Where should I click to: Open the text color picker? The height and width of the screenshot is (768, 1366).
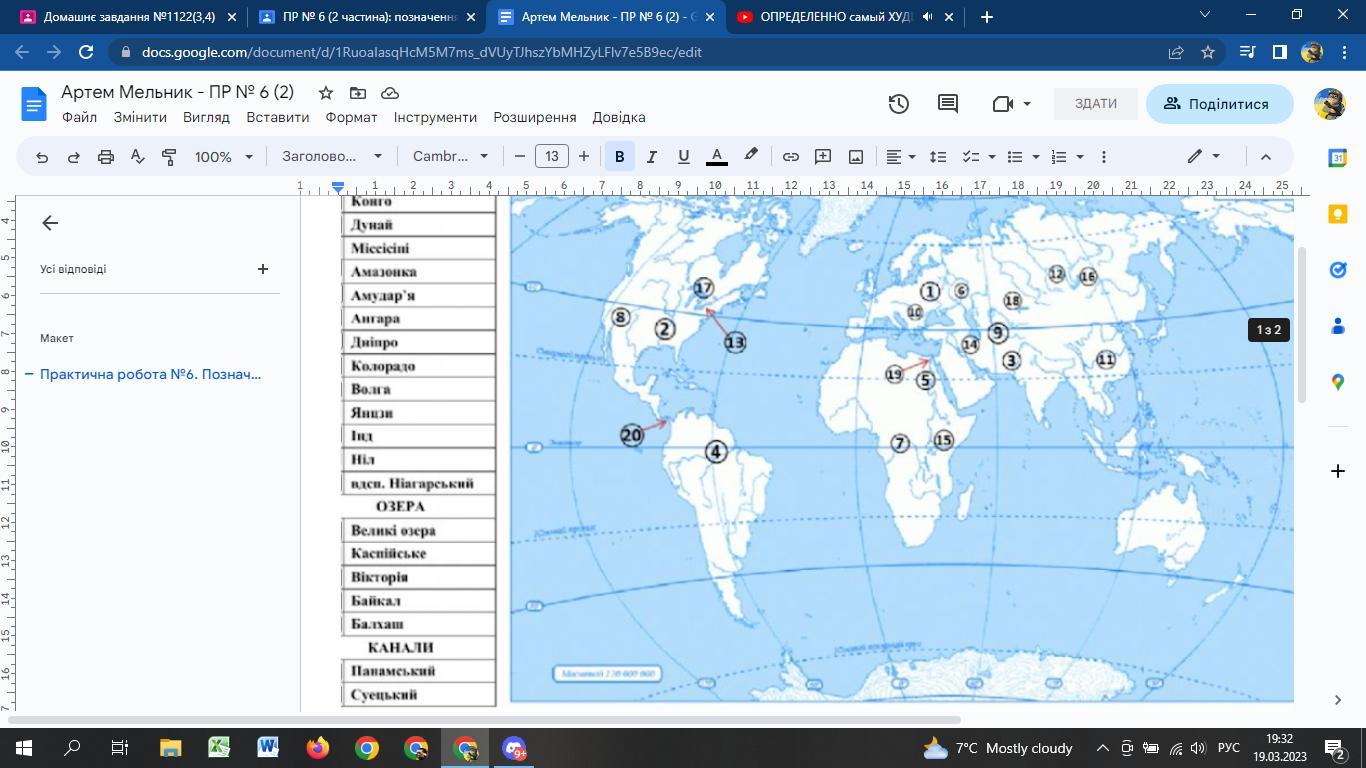pos(716,157)
